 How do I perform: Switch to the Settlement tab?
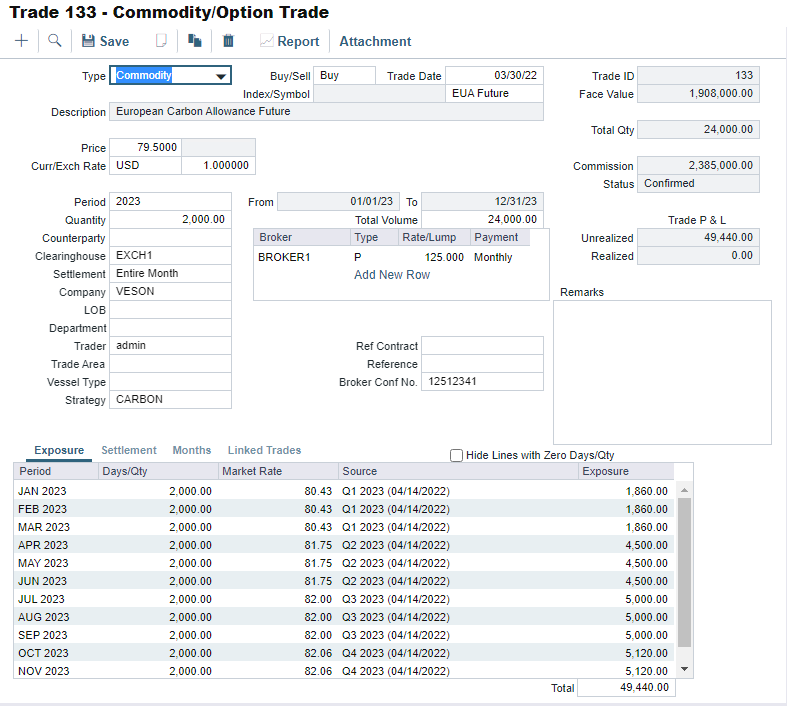[x=129, y=451]
